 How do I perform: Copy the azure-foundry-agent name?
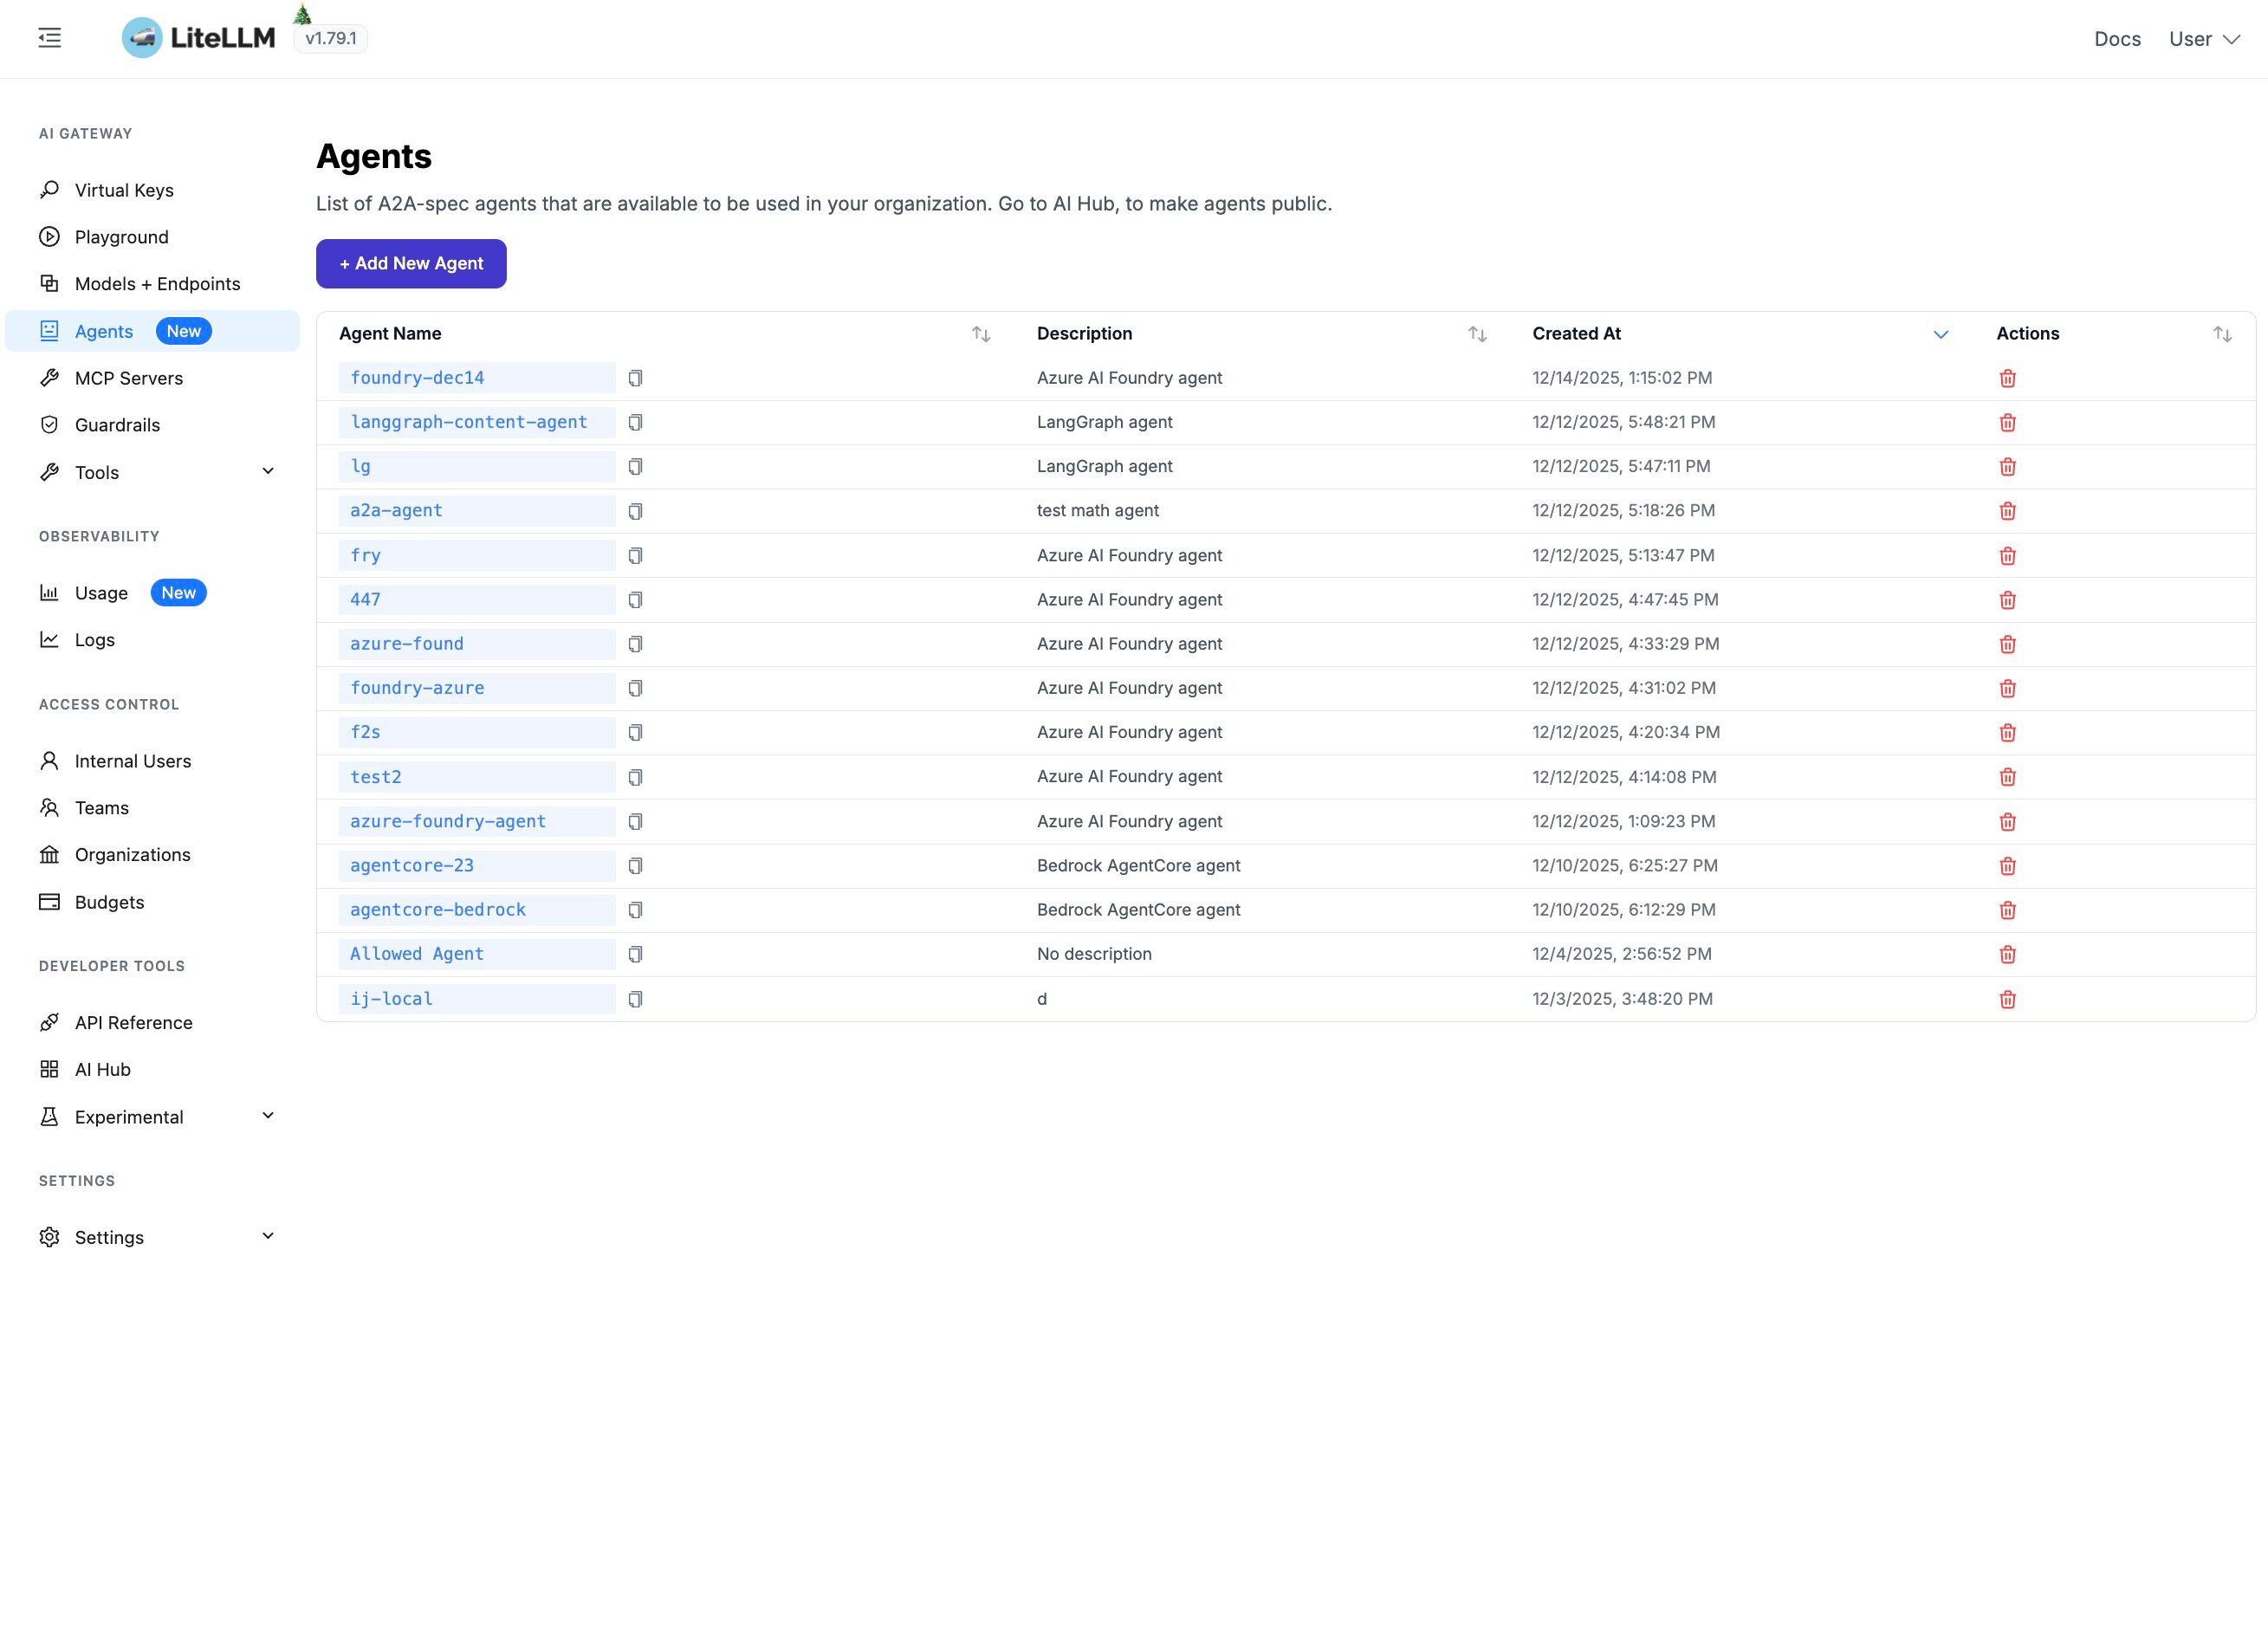coord(635,822)
